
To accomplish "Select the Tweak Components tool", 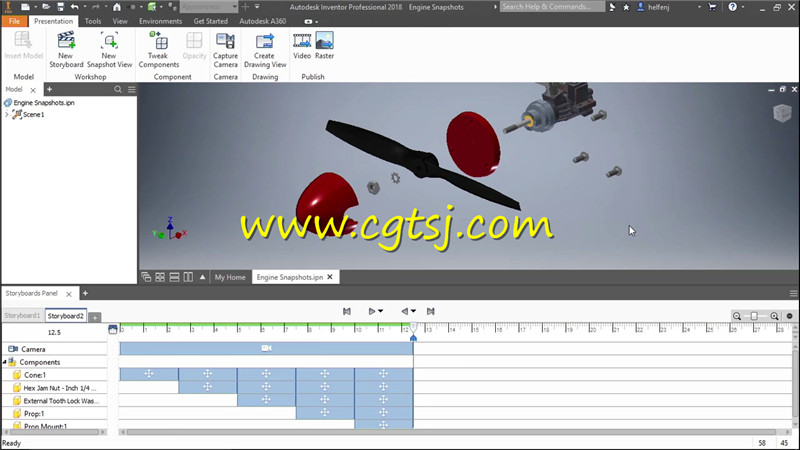I will (158, 49).
